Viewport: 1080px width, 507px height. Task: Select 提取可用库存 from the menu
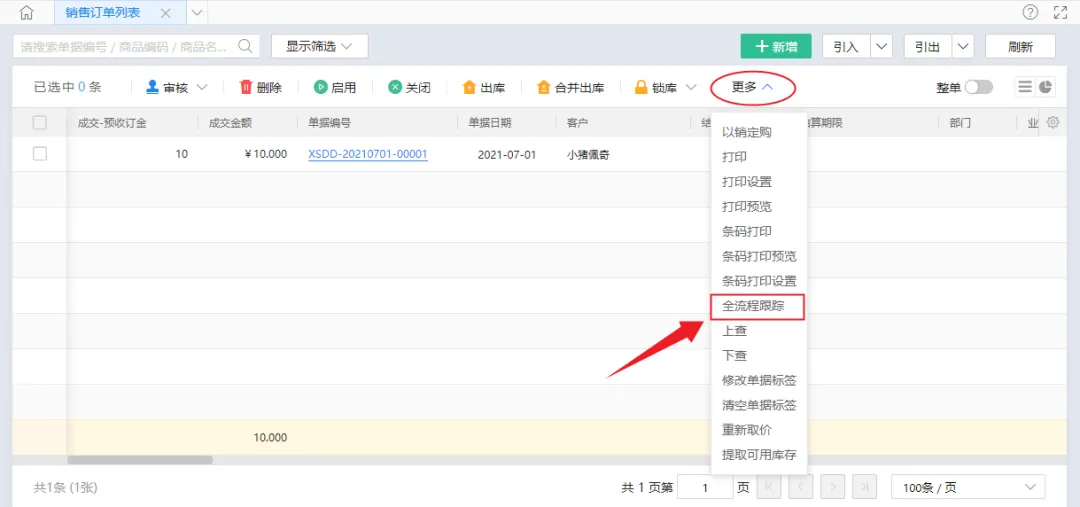pyautogui.click(x=758, y=455)
